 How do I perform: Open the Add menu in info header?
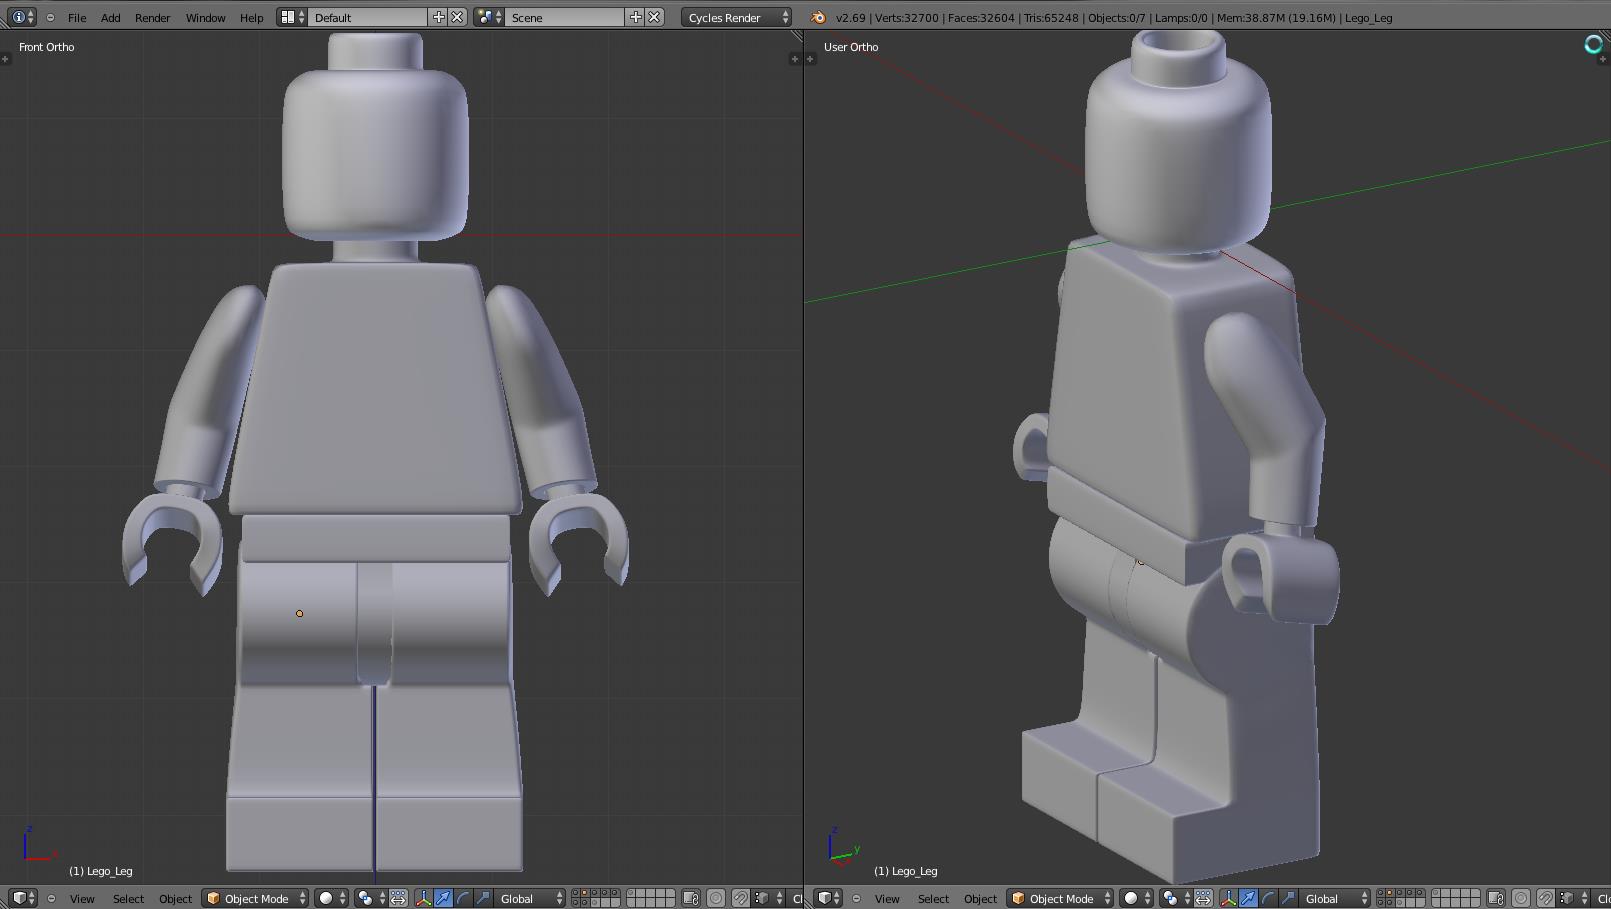point(110,17)
